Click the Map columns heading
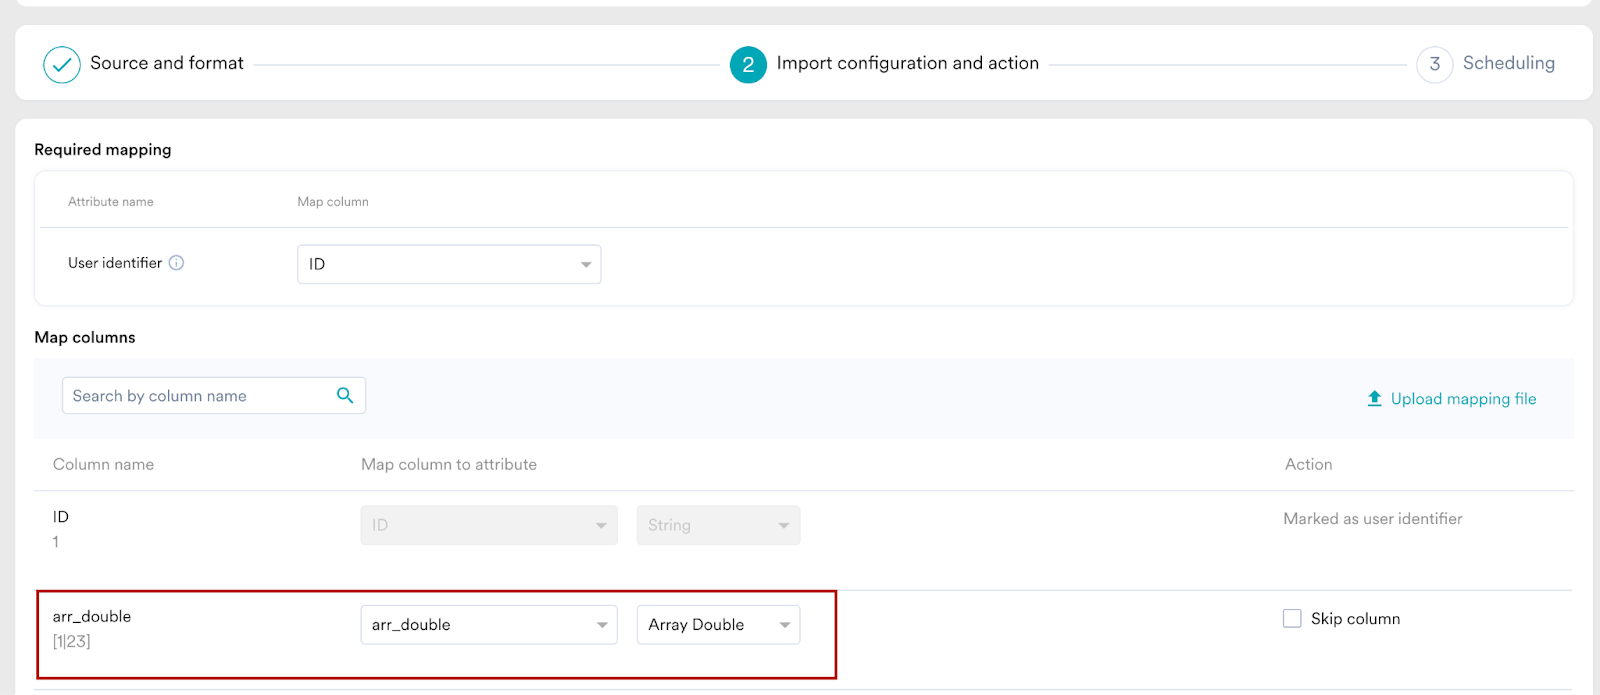This screenshot has height=695, width=1600. (x=85, y=337)
